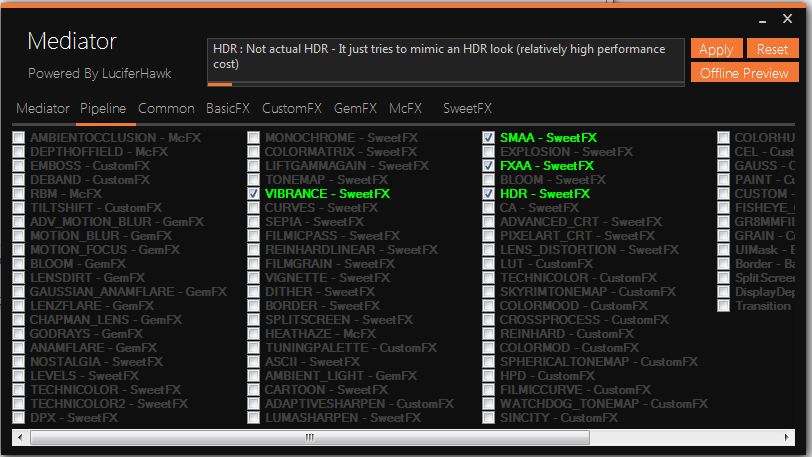Enable DEPTHOFFIELD - McFX checkbox
812x457 pixels.
click(x=19, y=152)
